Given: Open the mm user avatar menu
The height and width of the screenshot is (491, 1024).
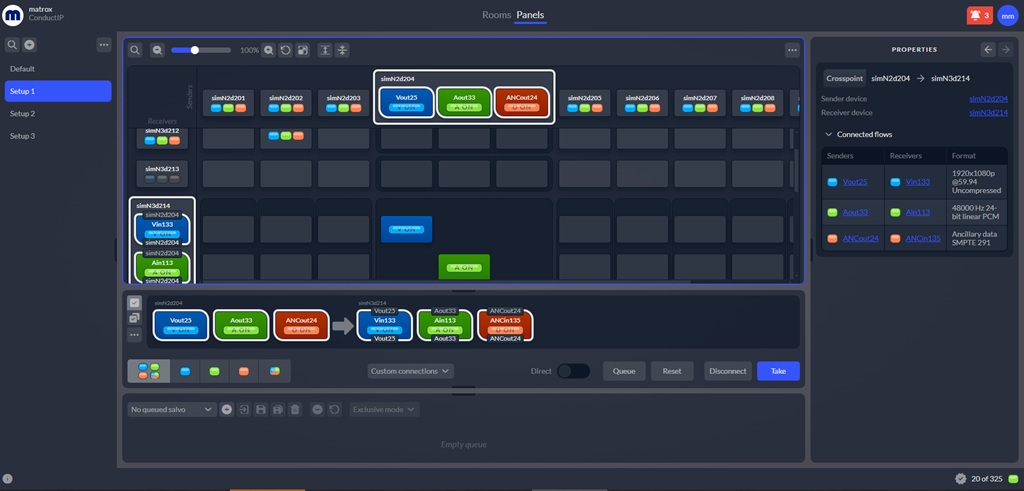Looking at the screenshot, I should (x=1008, y=15).
